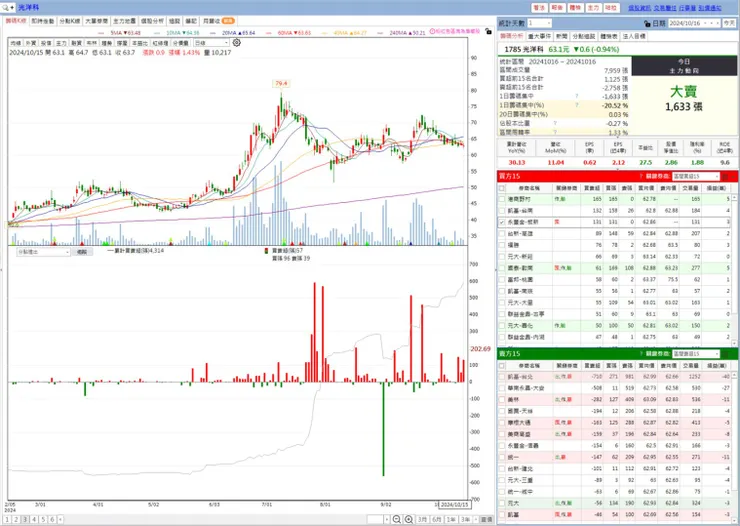The image size is (740, 526).
Task: Click the 2024/10/15 date marker on timeline
Action: [x=454, y=504]
